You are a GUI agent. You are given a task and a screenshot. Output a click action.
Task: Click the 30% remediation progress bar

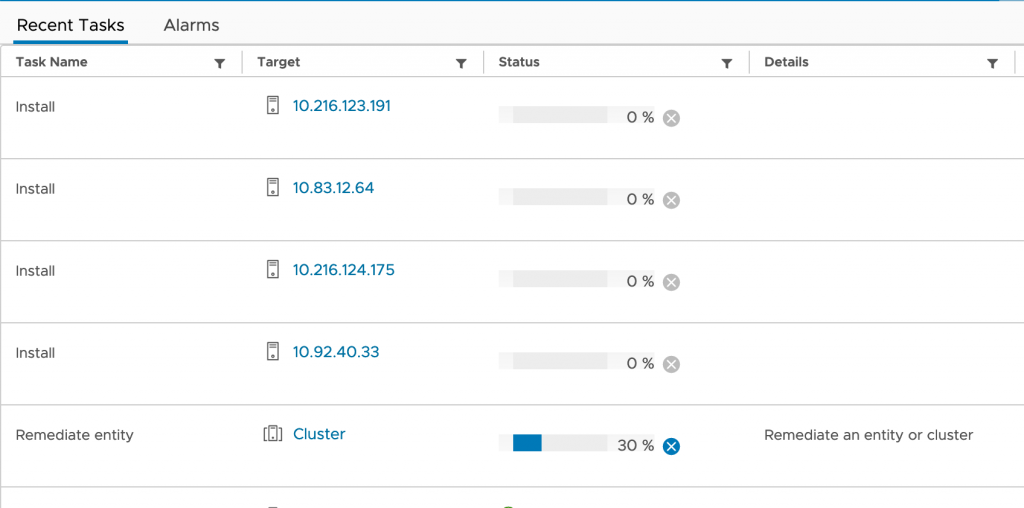click(x=553, y=443)
